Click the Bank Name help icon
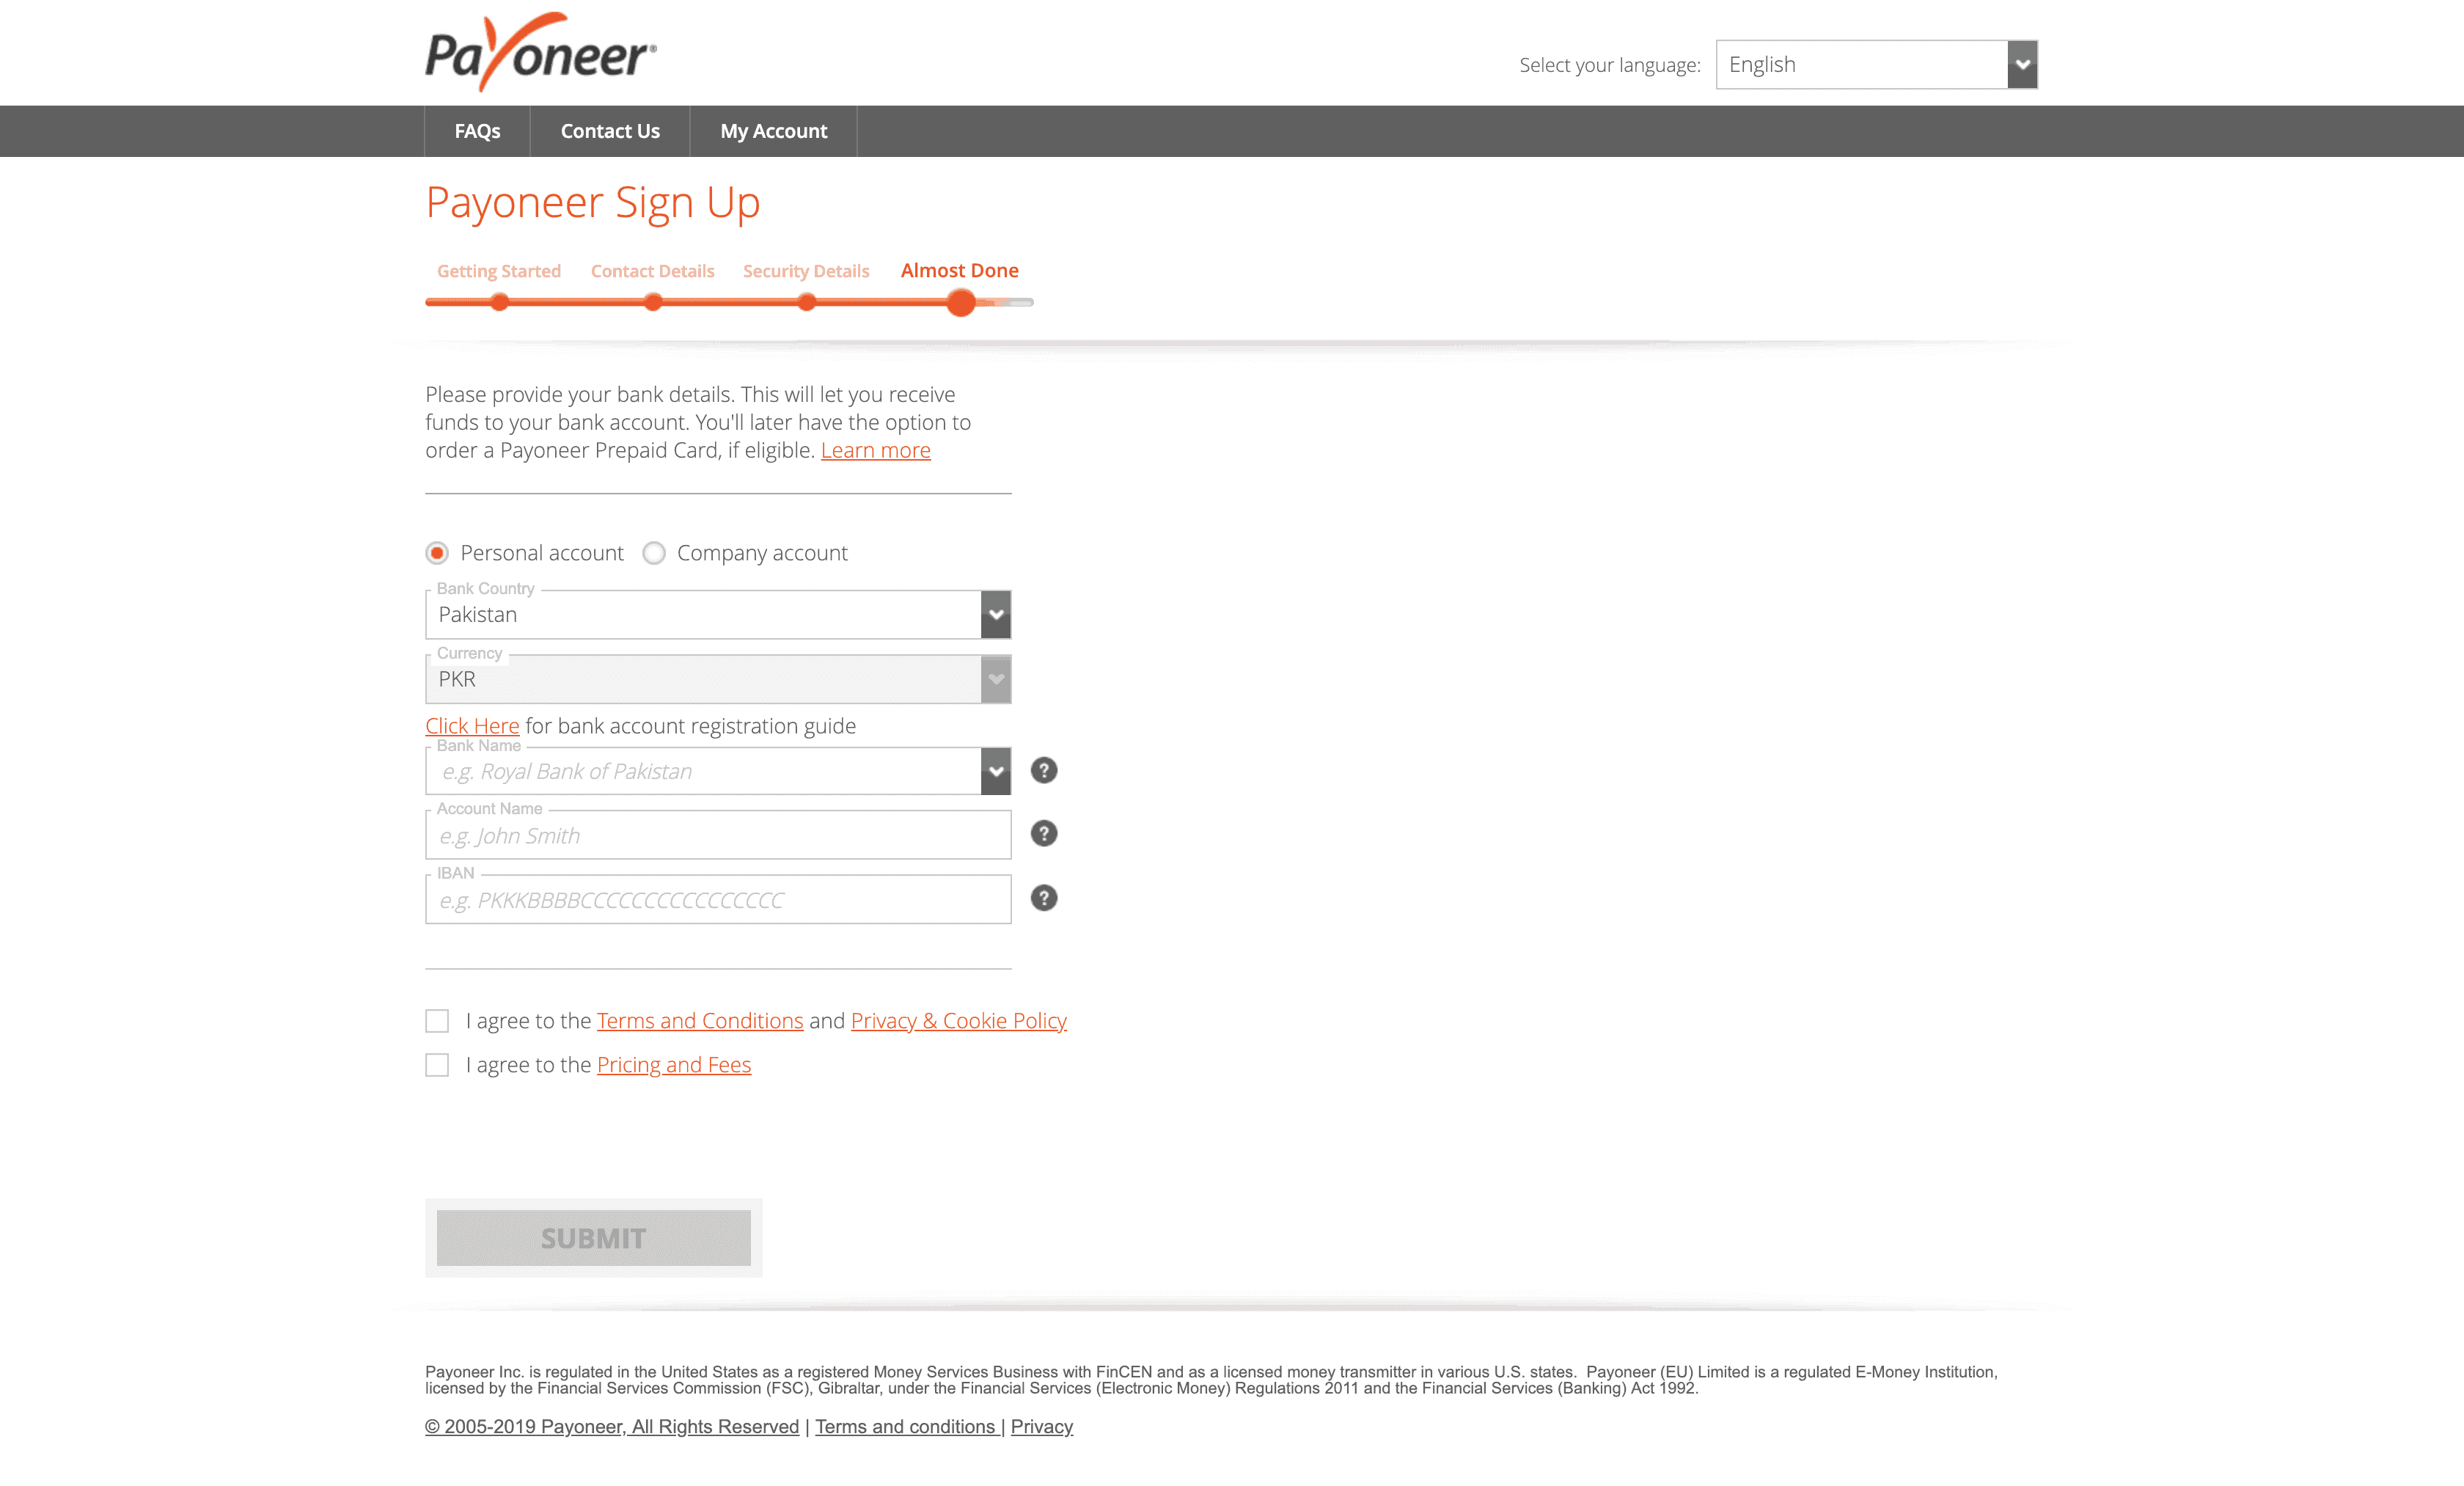 (x=1040, y=769)
